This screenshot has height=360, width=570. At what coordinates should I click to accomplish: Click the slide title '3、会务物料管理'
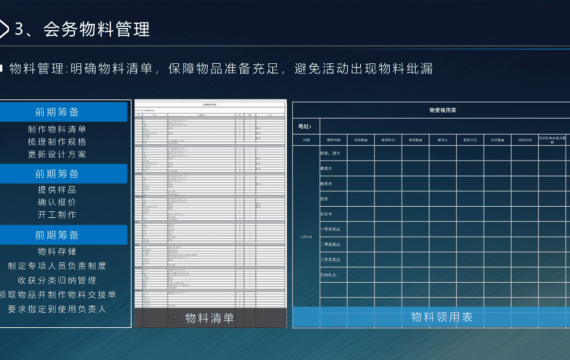(82, 29)
